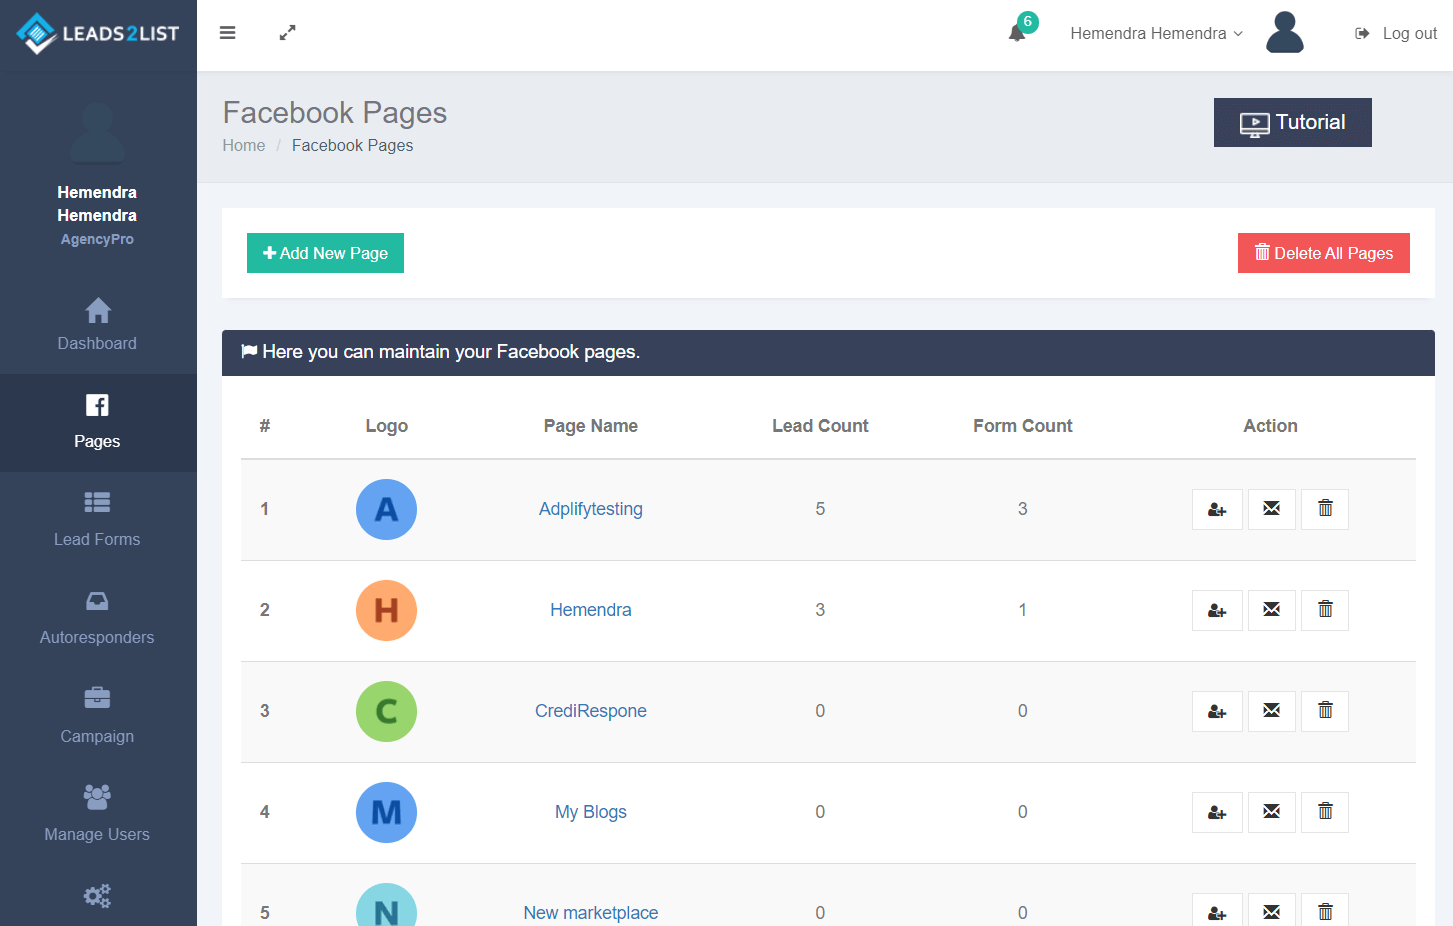Select Lead Forms from the sidebar
Image resolution: width=1453 pixels, height=926 pixels.
click(97, 520)
